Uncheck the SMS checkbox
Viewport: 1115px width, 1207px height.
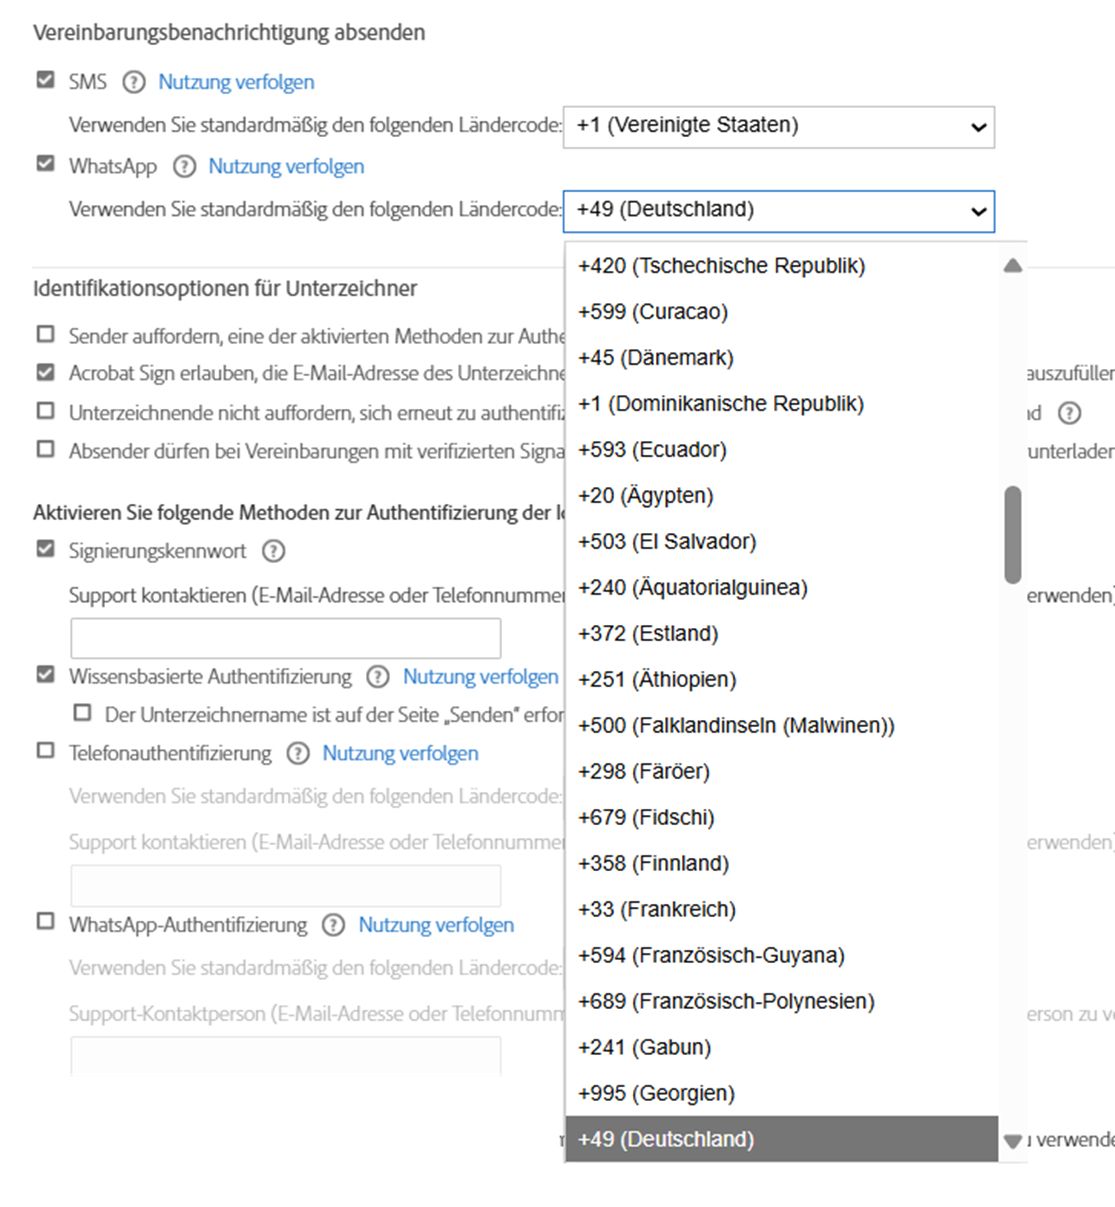[x=45, y=80]
